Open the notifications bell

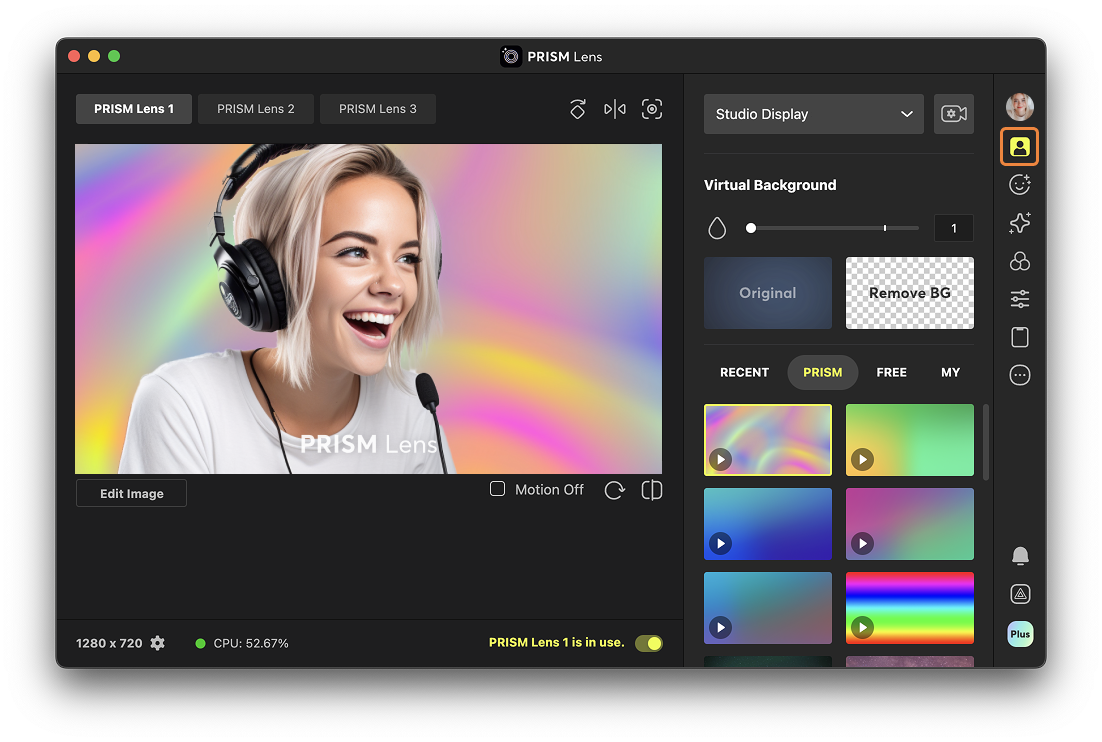click(x=1020, y=556)
